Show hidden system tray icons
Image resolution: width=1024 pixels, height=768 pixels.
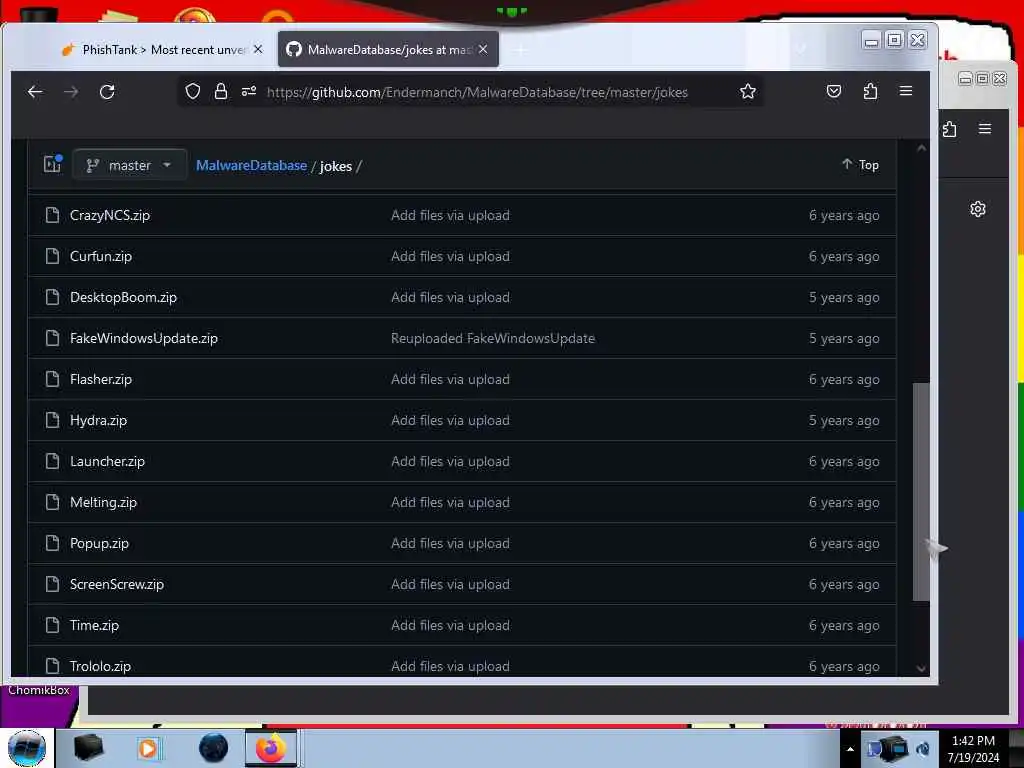(x=850, y=749)
